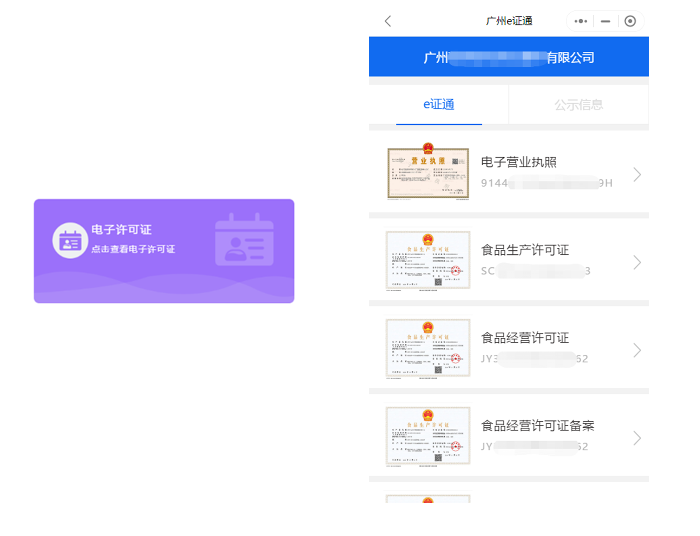
Task: Open the 食品经营许可证备案 certificate thumbnail
Action: pyautogui.click(x=428, y=436)
